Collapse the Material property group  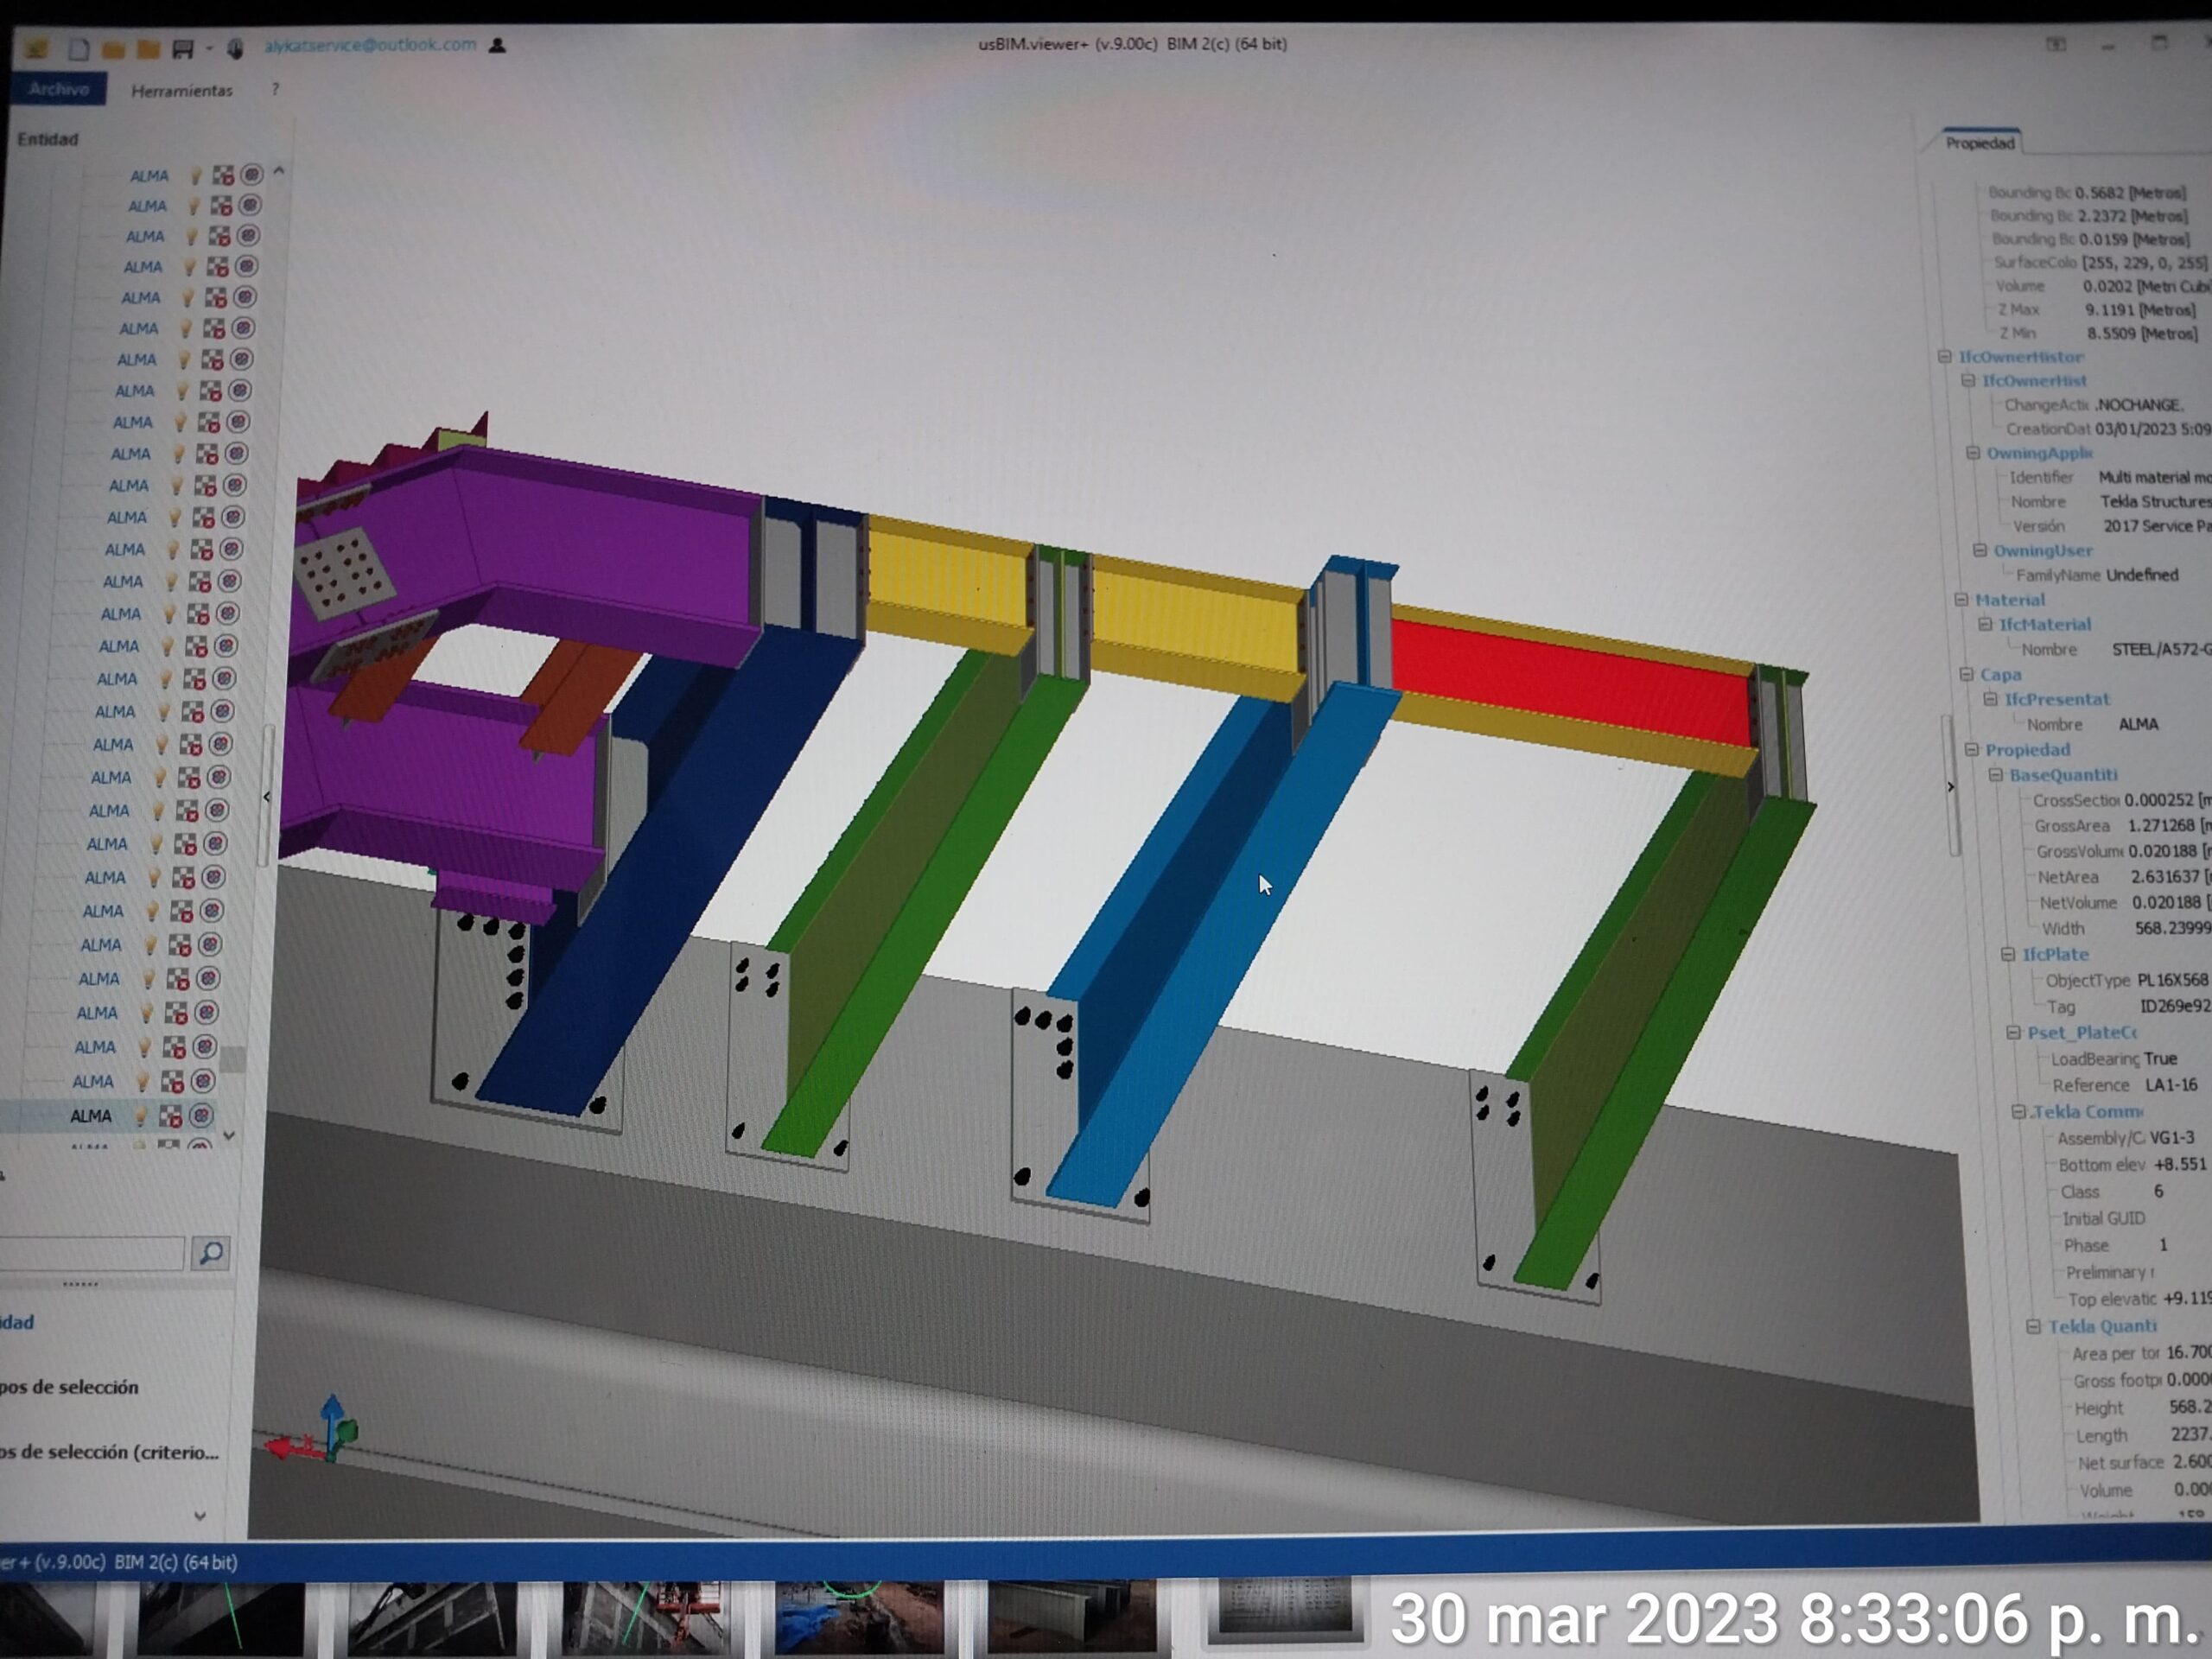point(1961,600)
